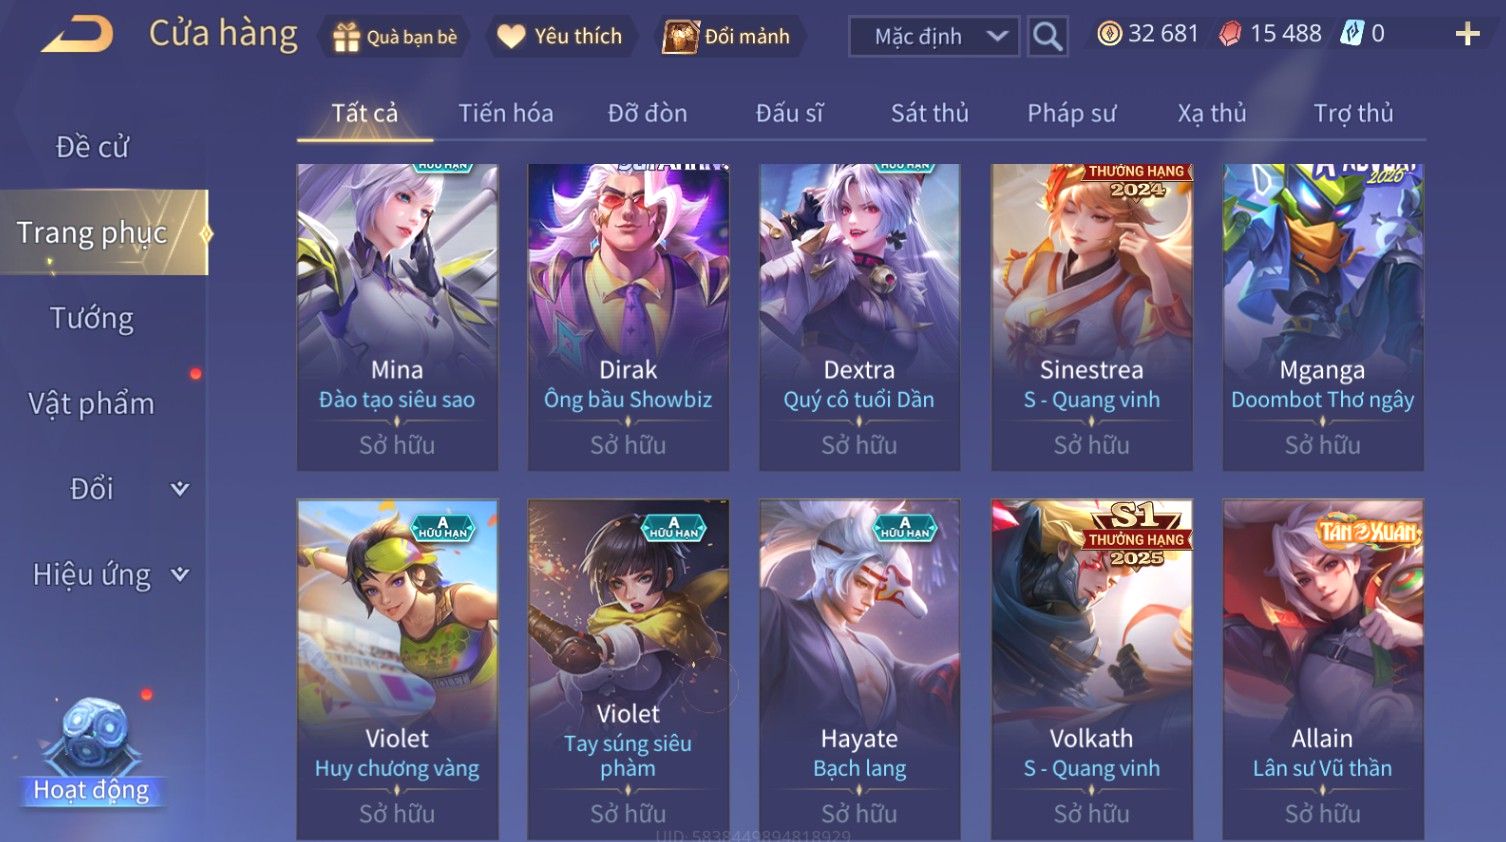Switch to the Tiến hóa tab
This screenshot has height=842, width=1506.
pyautogui.click(x=506, y=113)
